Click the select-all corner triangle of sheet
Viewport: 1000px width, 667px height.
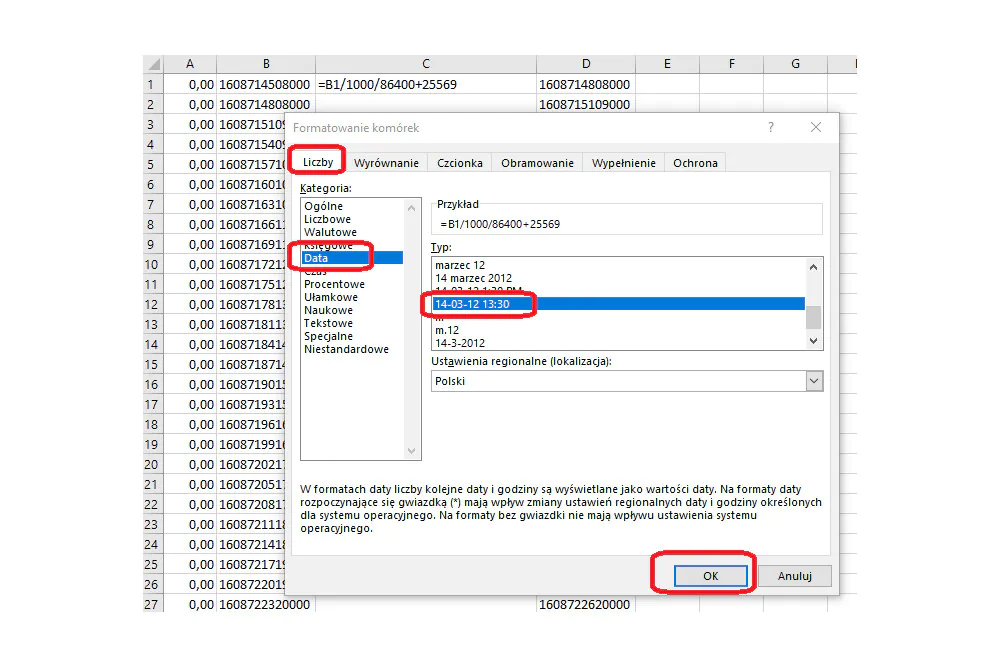[x=154, y=64]
